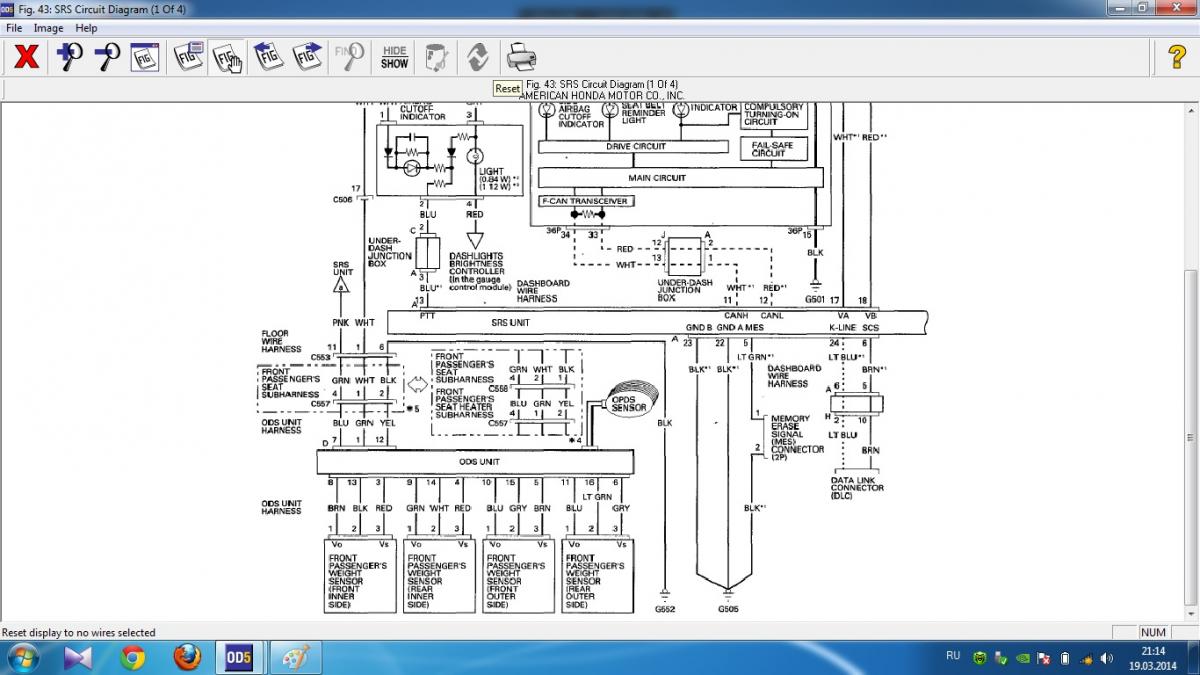Open the Image menu
1200x675 pixels.
tap(48, 28)
